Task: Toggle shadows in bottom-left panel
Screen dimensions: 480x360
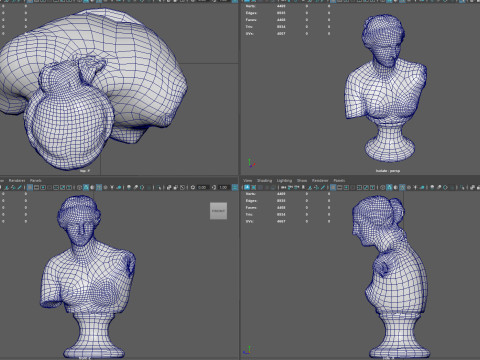Action: tap(119, 187)
